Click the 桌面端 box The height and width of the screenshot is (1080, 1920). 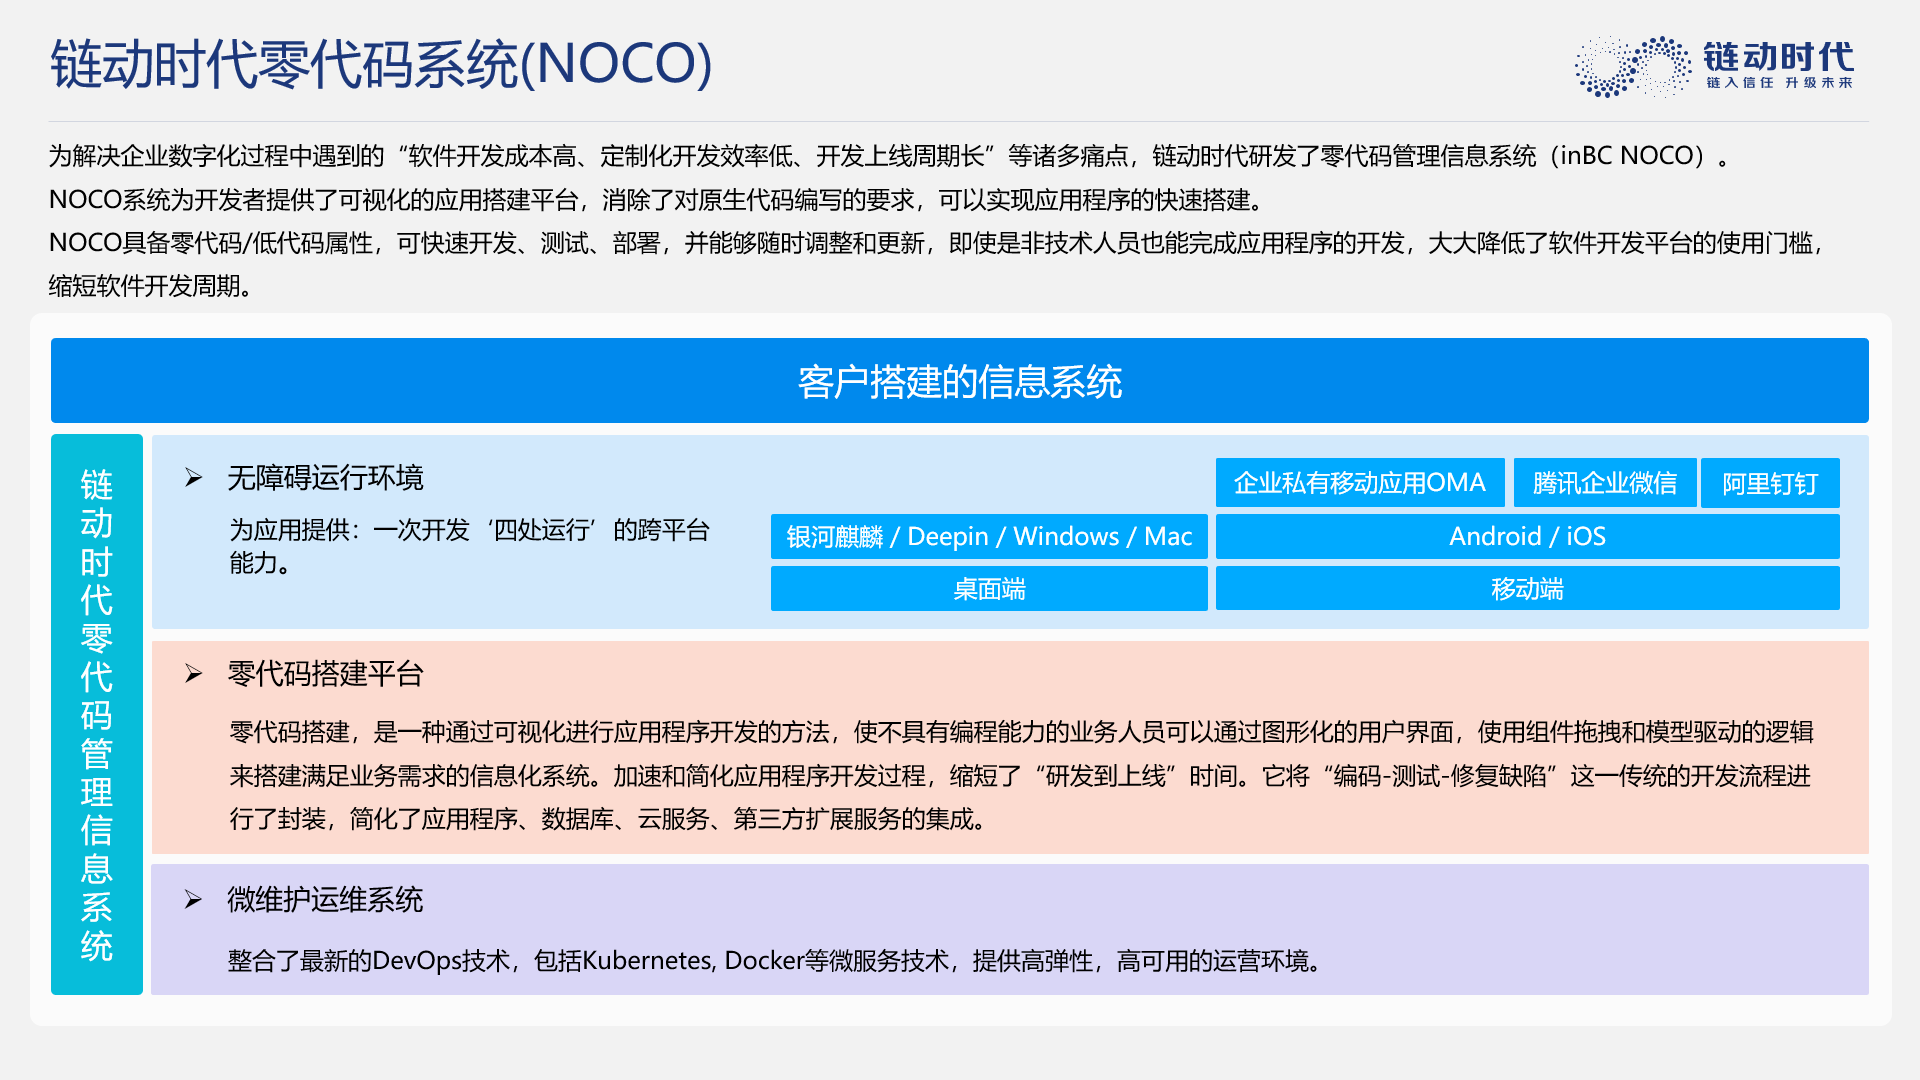point(989,588)
